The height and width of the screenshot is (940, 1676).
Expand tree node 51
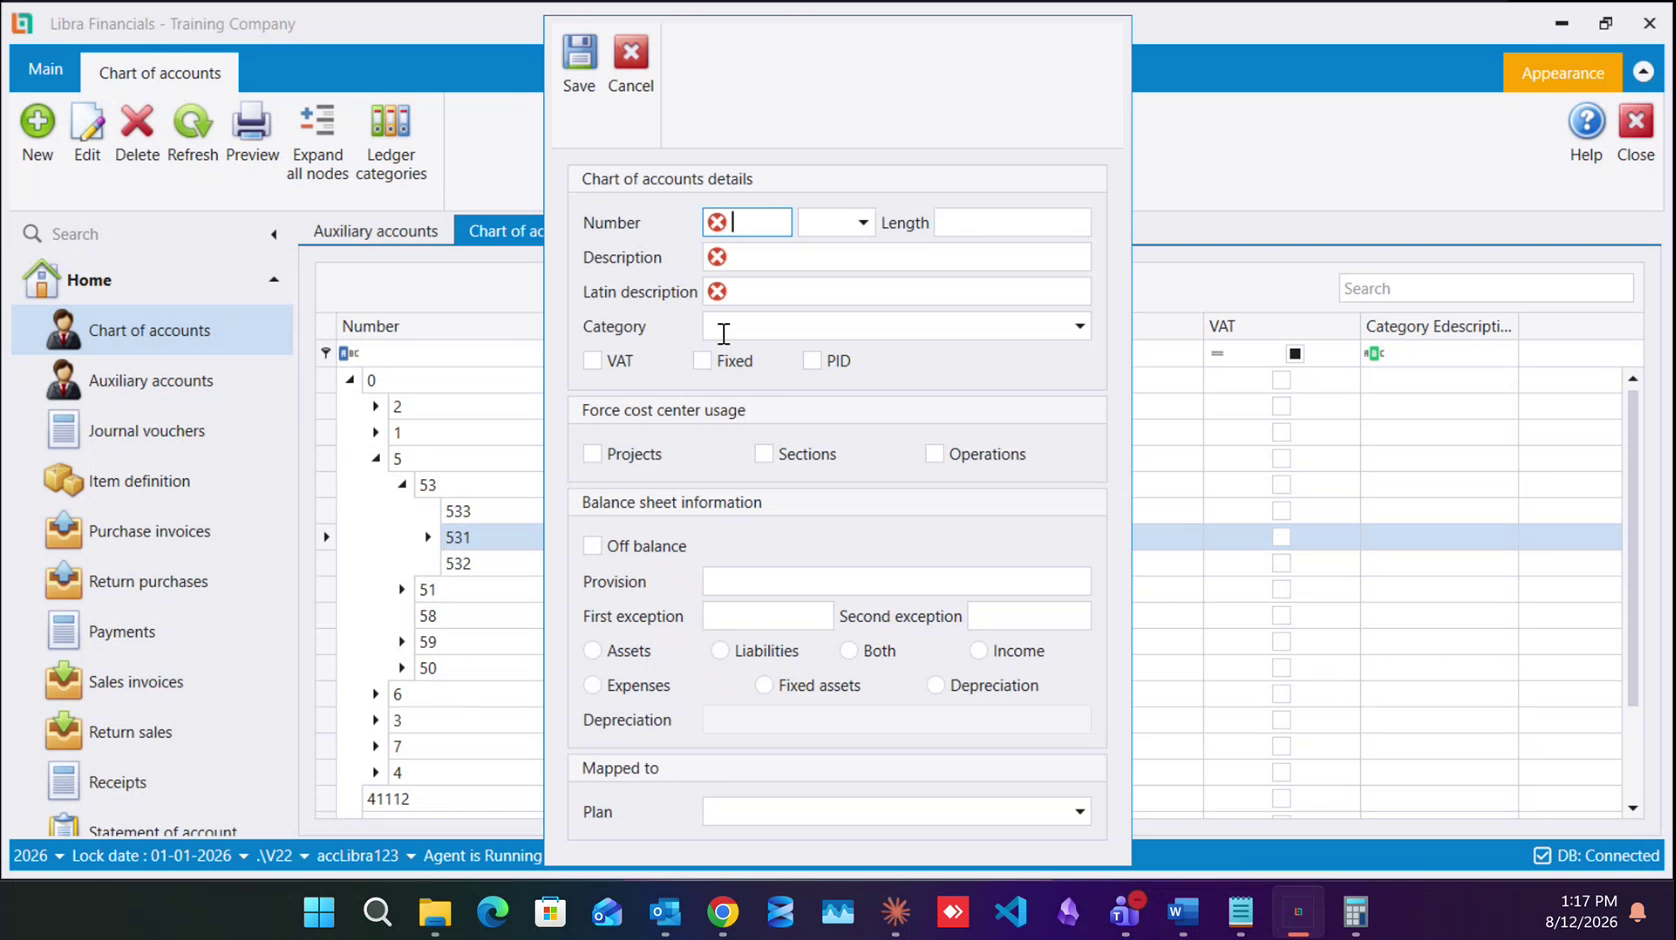coord(402,590)
